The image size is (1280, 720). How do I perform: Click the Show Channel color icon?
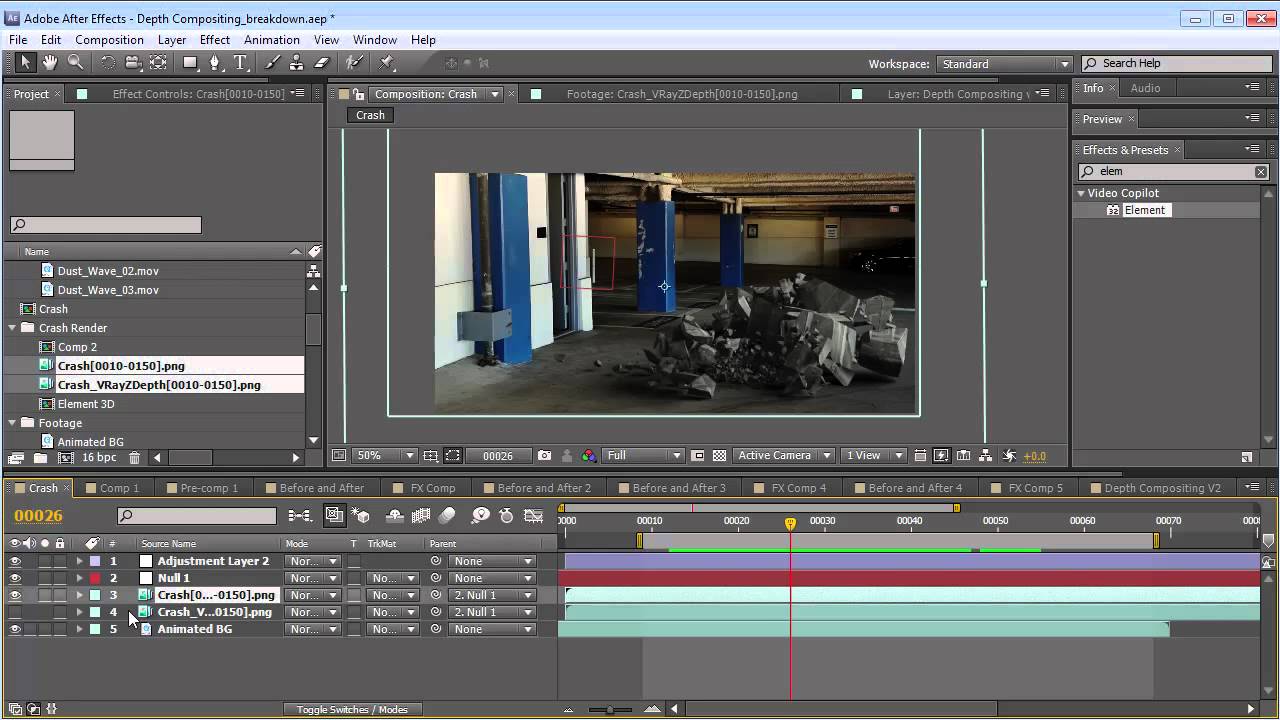tap(588, 455)
